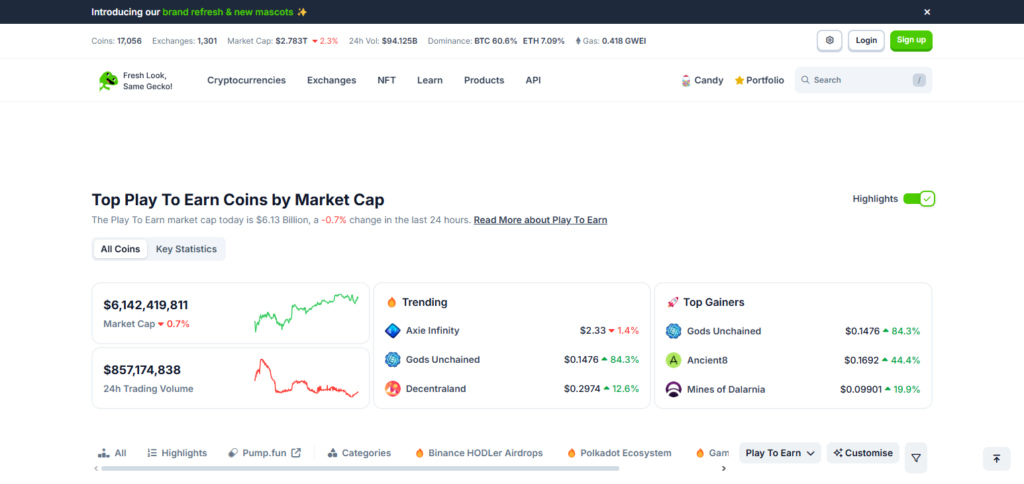Select Polkadot Ecosystem category
The height and width of the screenshot is (484, 1024).
[x=619, y=453]
